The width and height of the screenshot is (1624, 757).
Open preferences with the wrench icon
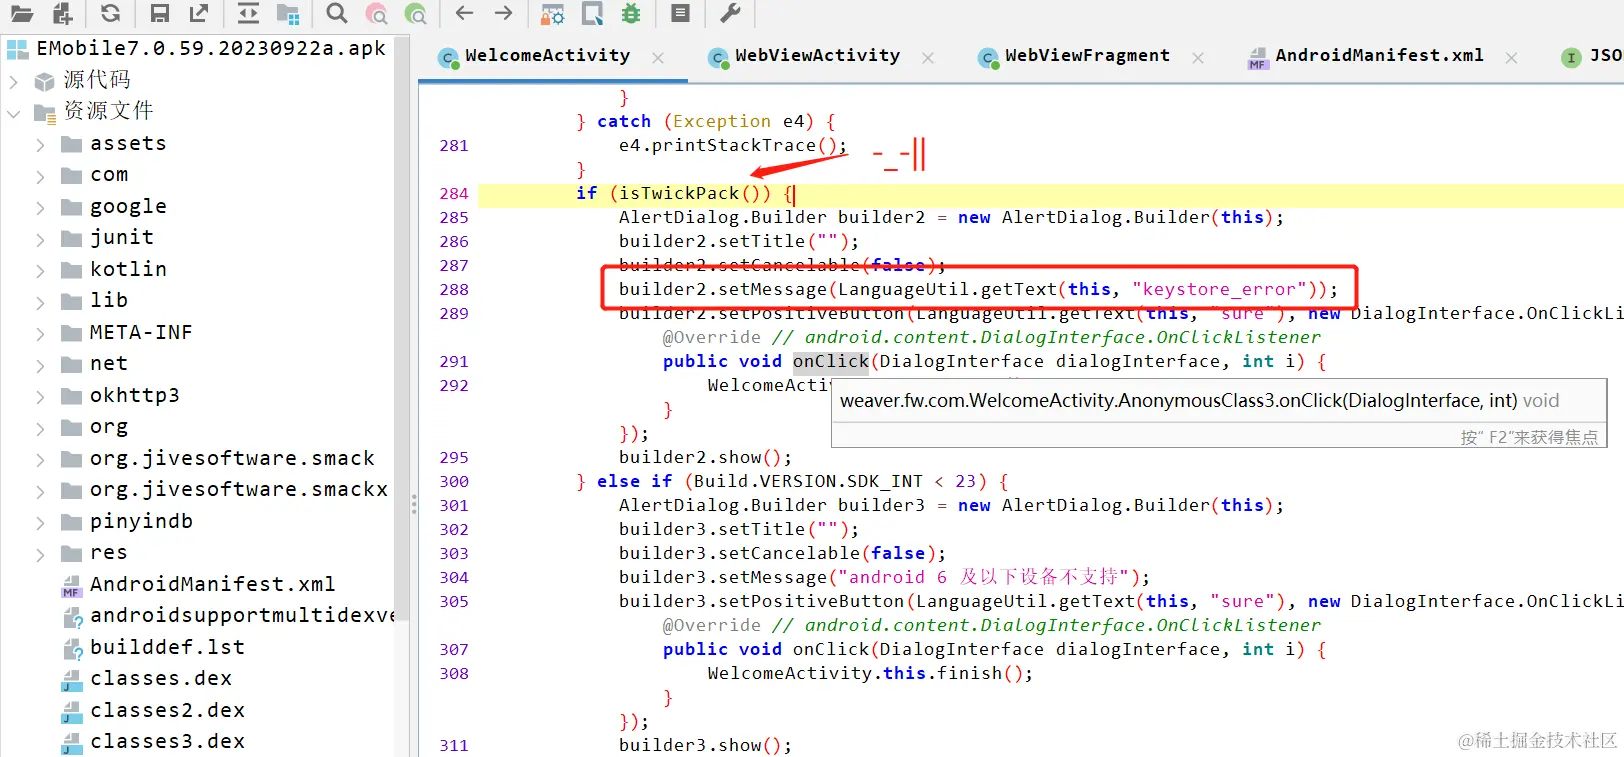730,13
